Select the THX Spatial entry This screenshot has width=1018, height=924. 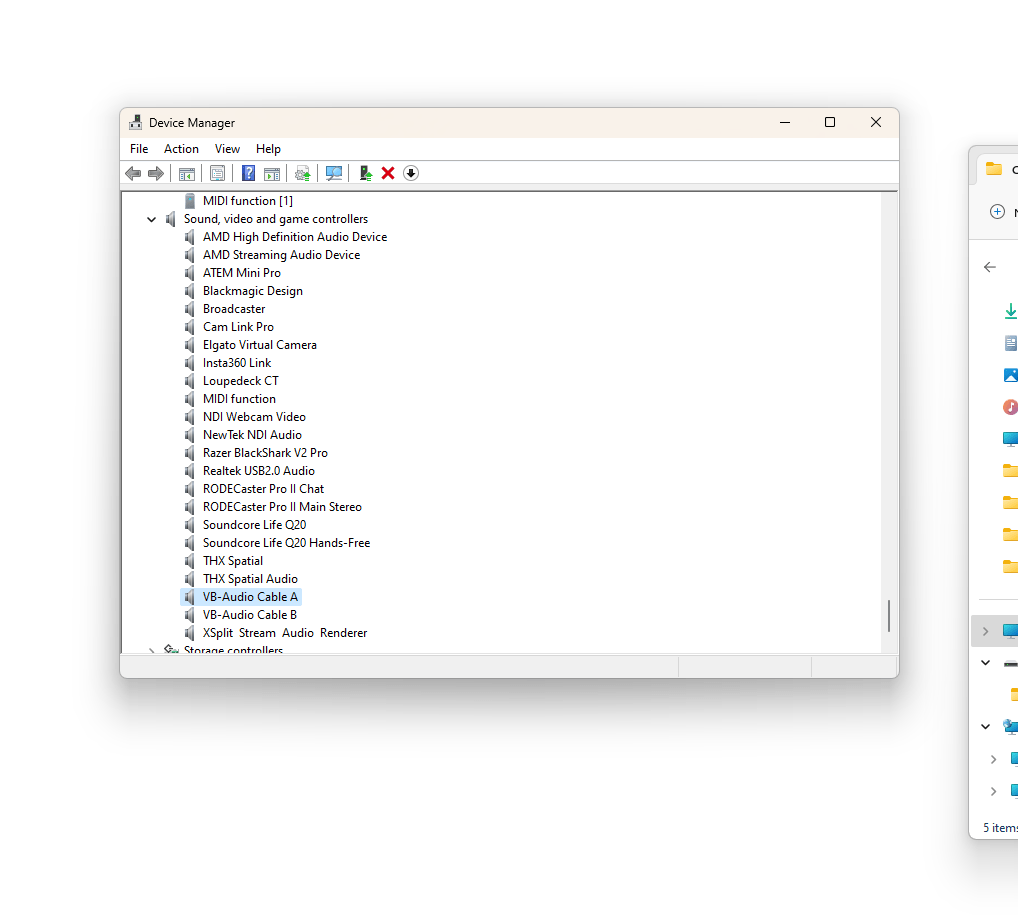pyautogui.click(x=232, y=561)
